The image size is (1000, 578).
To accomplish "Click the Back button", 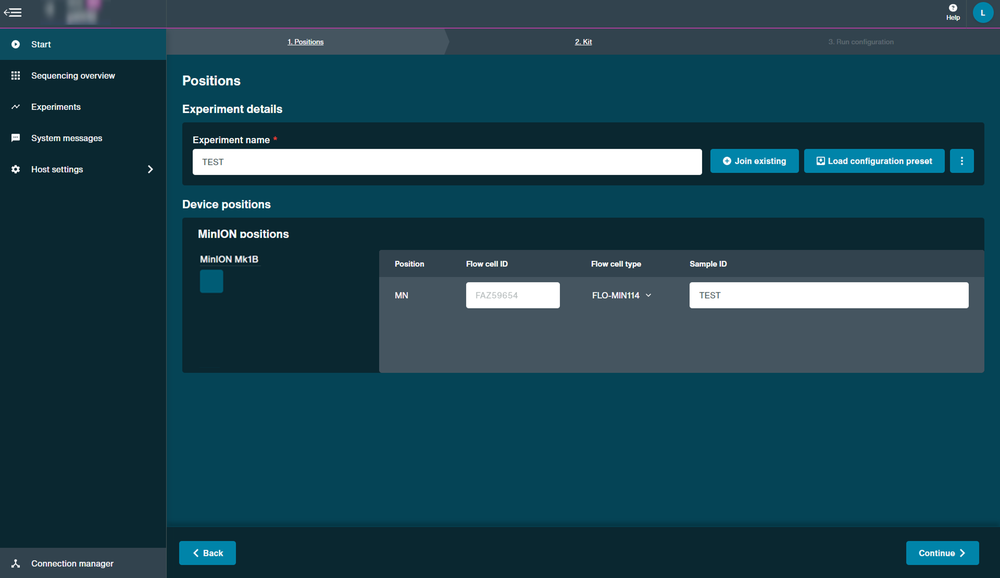I will point(207,553).
